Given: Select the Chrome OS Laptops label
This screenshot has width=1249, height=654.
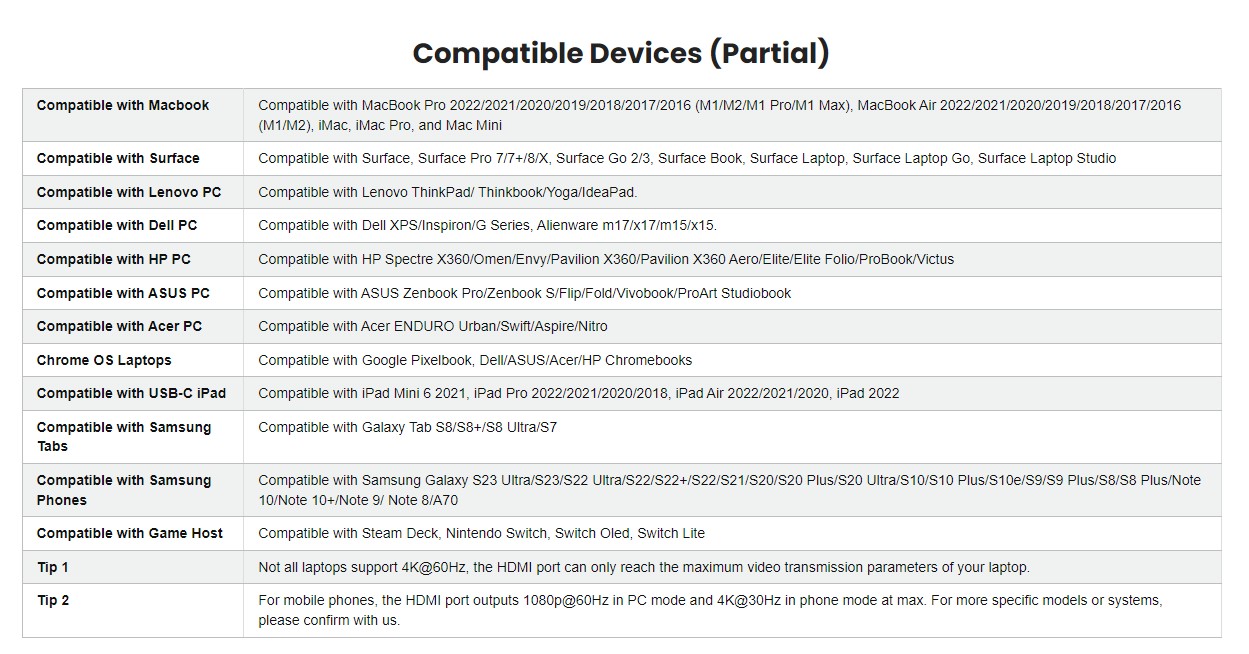Looking at the screenshot, I should (104, 360).
